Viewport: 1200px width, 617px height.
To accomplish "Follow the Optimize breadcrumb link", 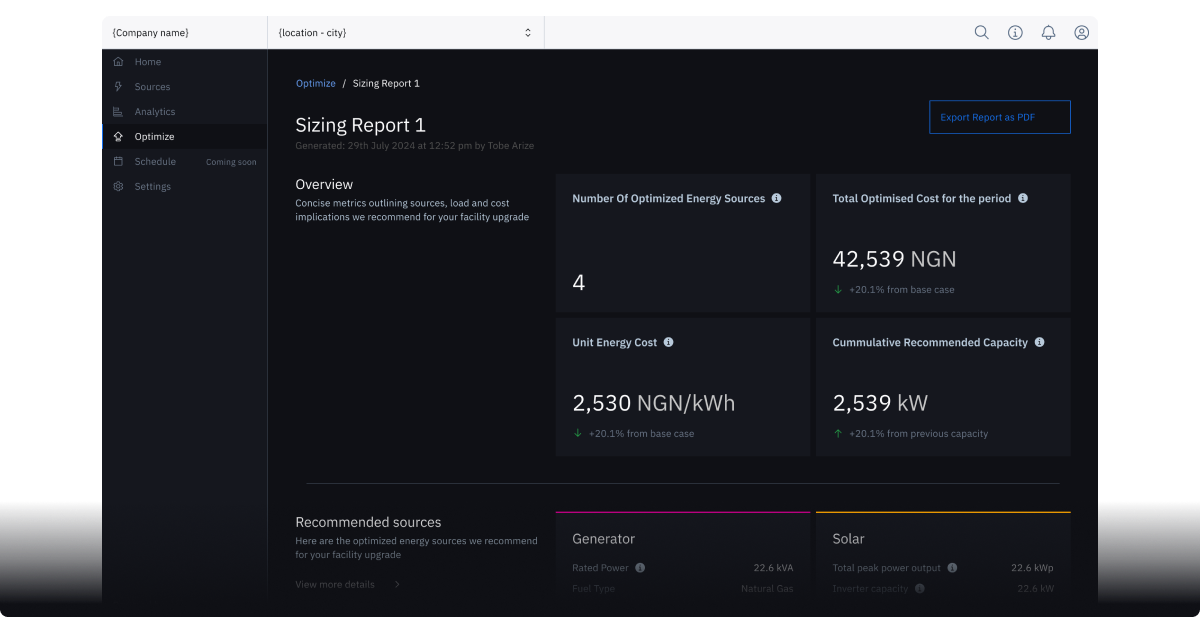I will (316, 83).
